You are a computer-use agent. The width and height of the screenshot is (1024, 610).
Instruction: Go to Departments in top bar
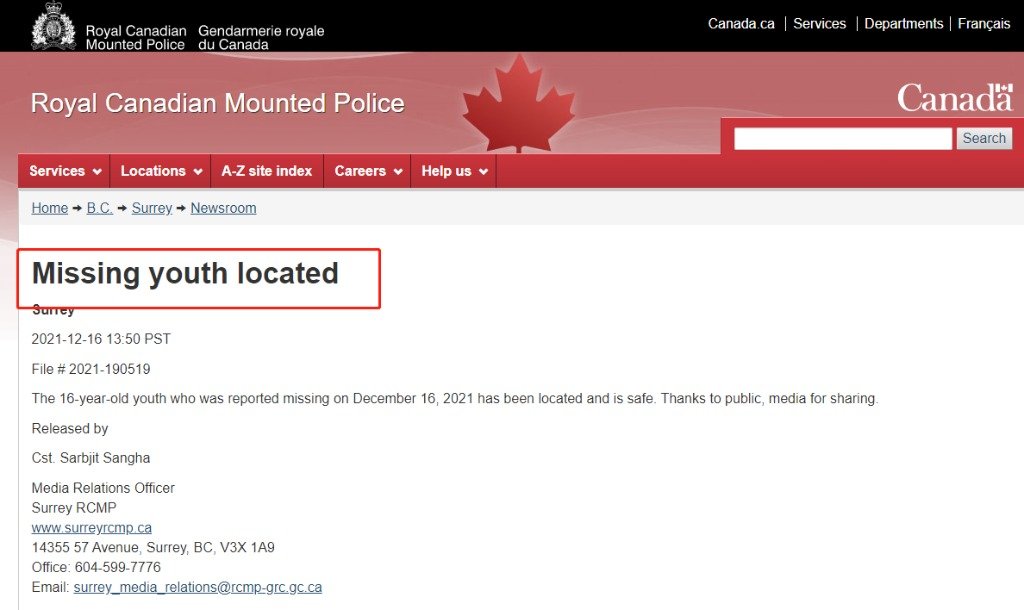pyautogui.click(x=904, y=24)
